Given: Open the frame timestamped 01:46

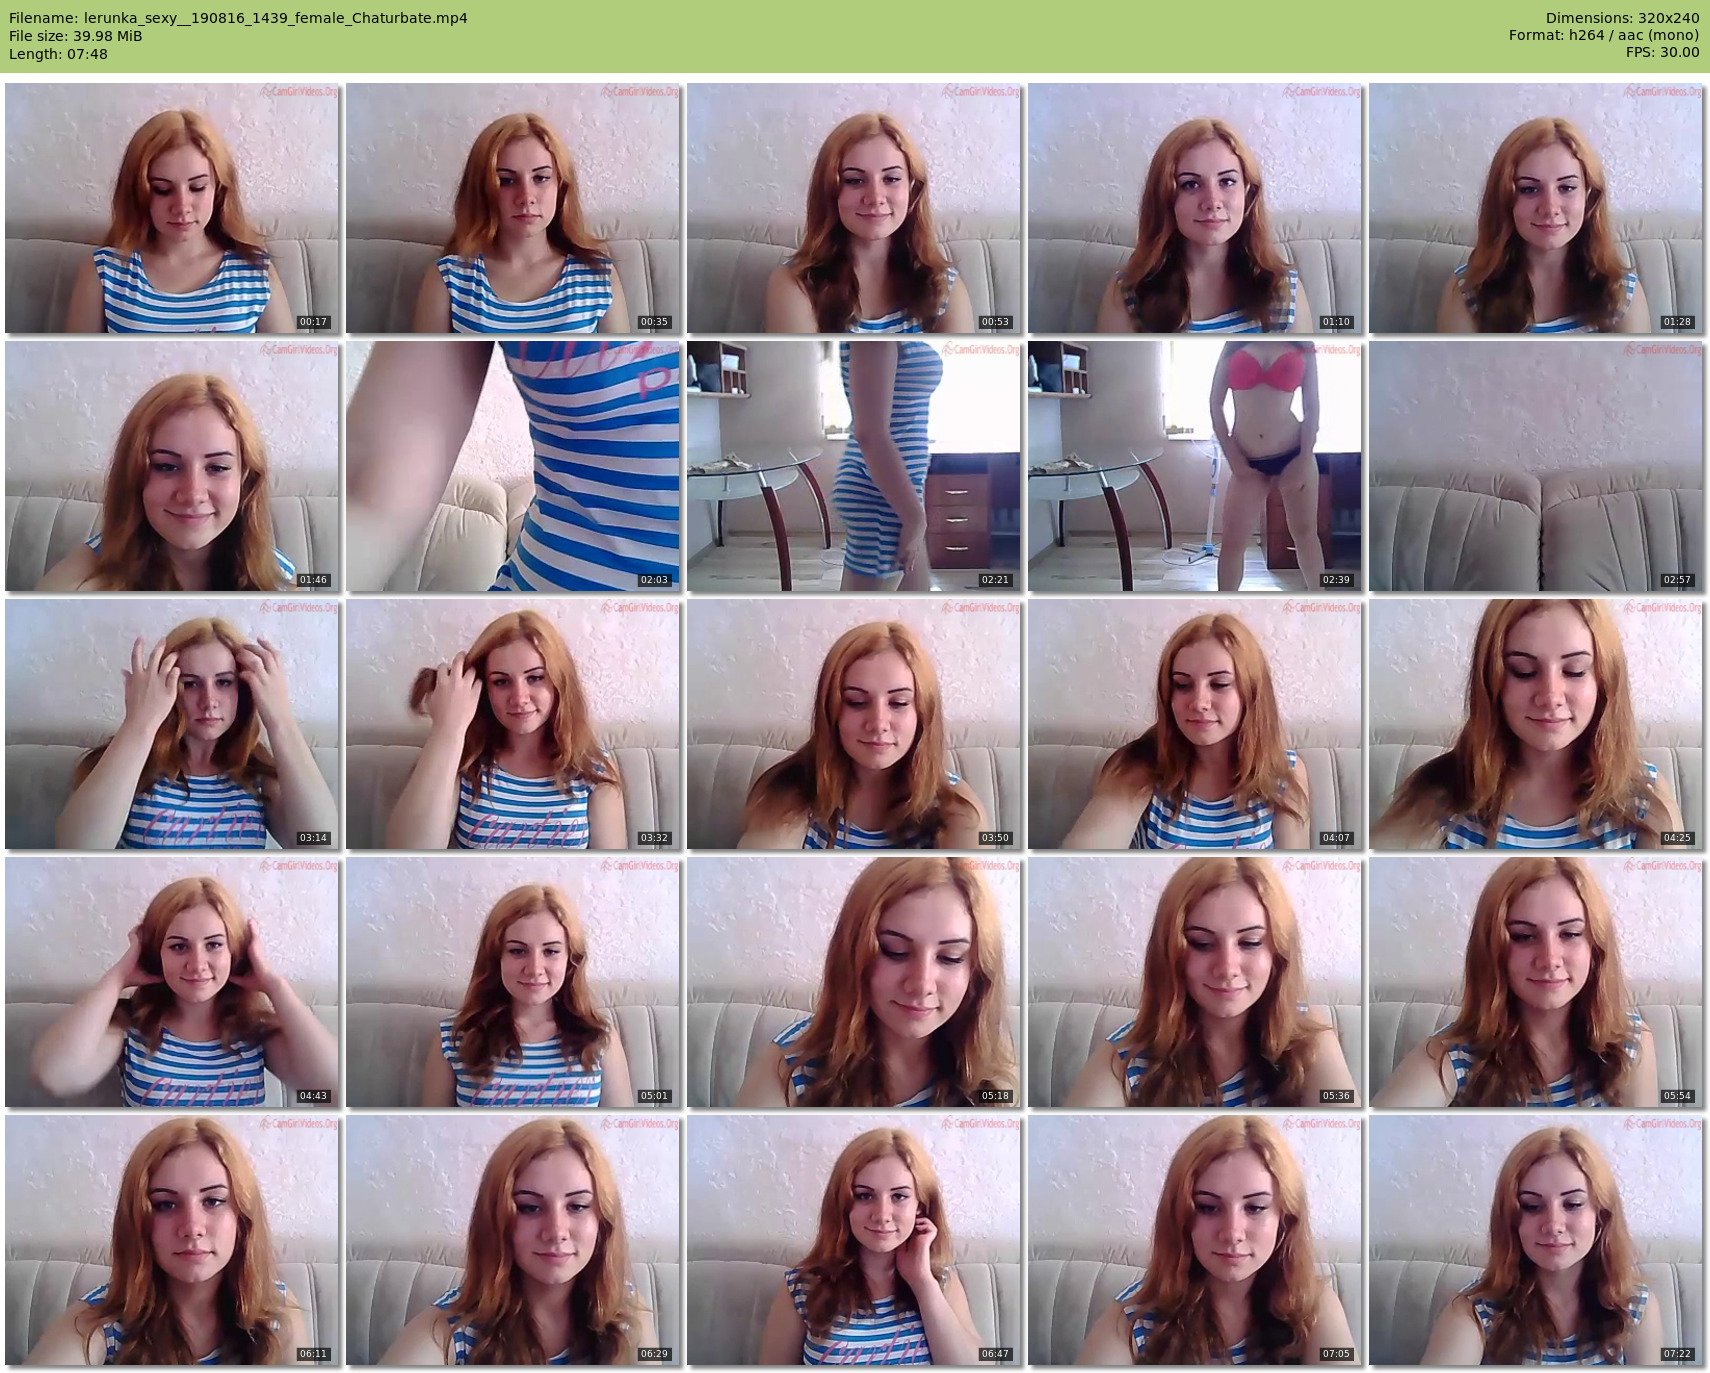Looking at the screenshot, I should point(172,466).
